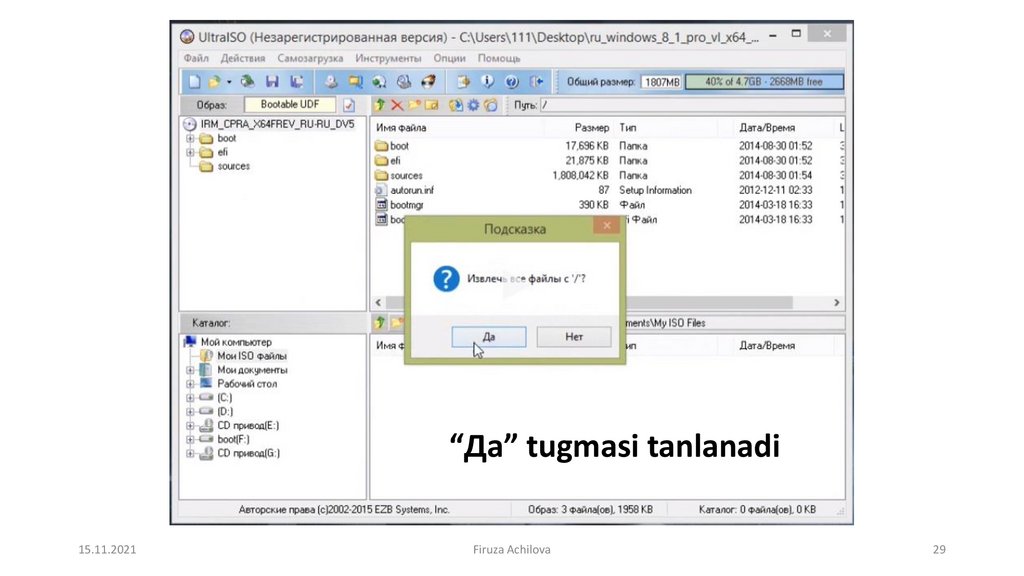1024x576 pixels.
Task: Sort by Имя файла column header
Action: [x=401, y=128]
